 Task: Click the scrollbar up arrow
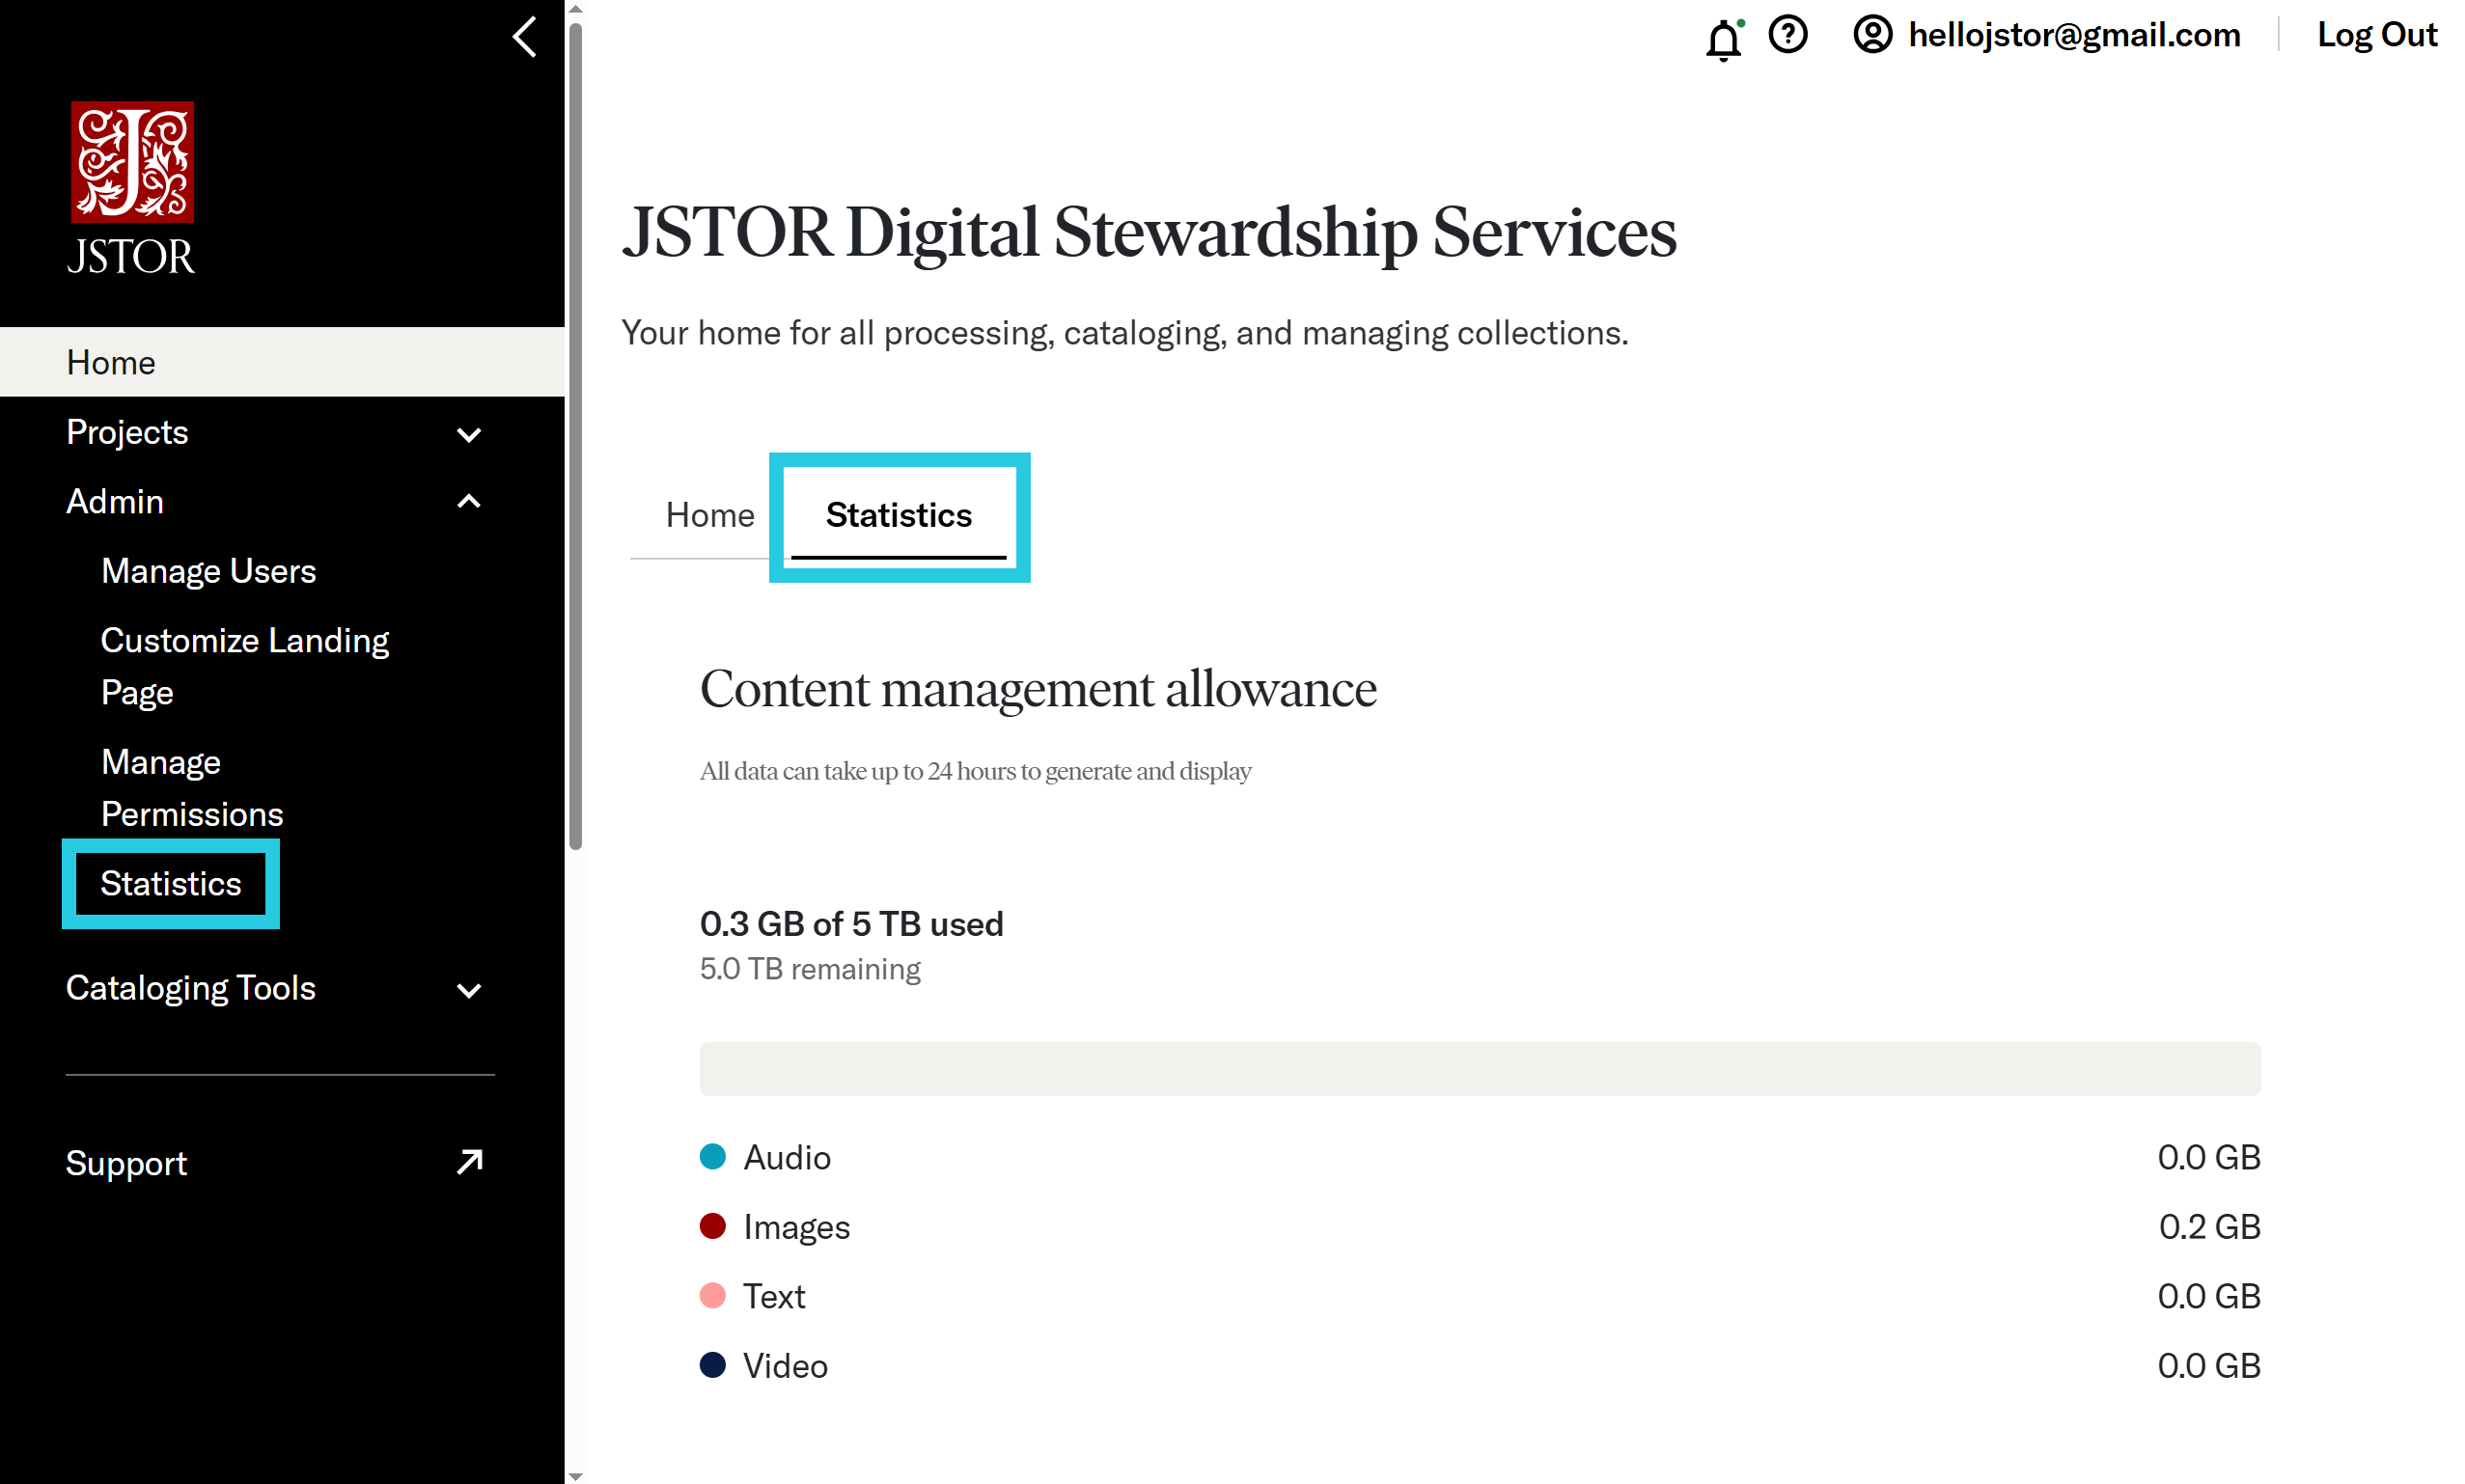pyautogui.click(x=575, y=8)
